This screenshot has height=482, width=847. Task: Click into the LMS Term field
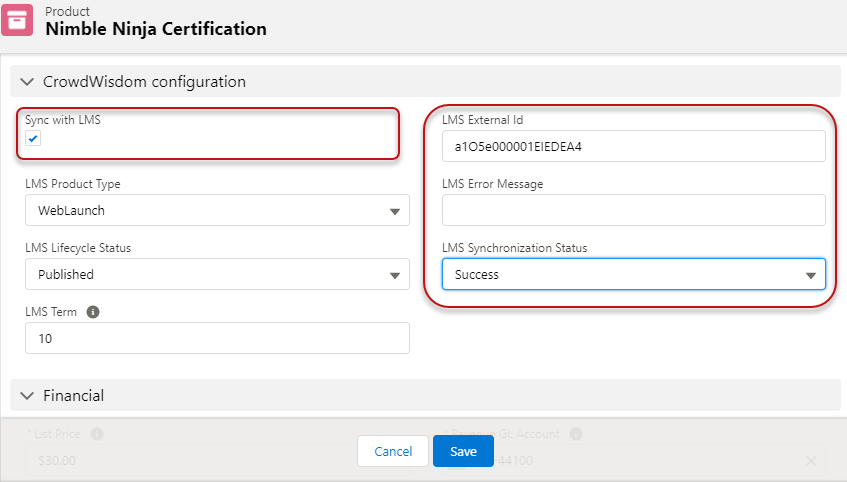tap(217, 338)
